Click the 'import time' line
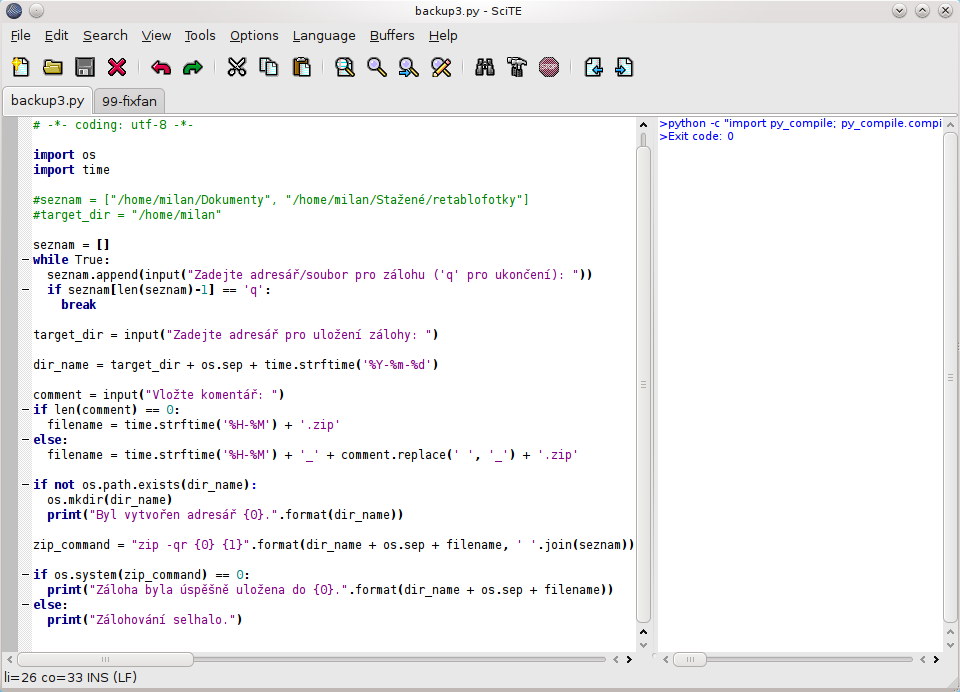960x692 pixels. coord(72,170)
